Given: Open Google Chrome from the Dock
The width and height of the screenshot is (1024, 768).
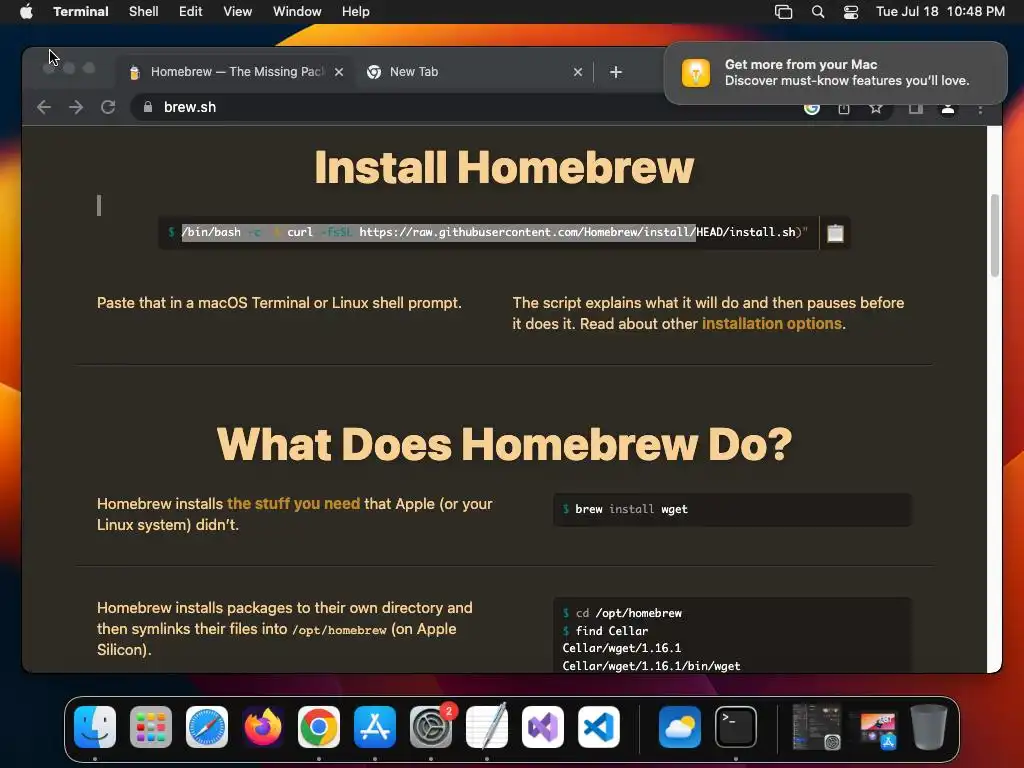Looking at the screenshot, I should click(319, 727).
